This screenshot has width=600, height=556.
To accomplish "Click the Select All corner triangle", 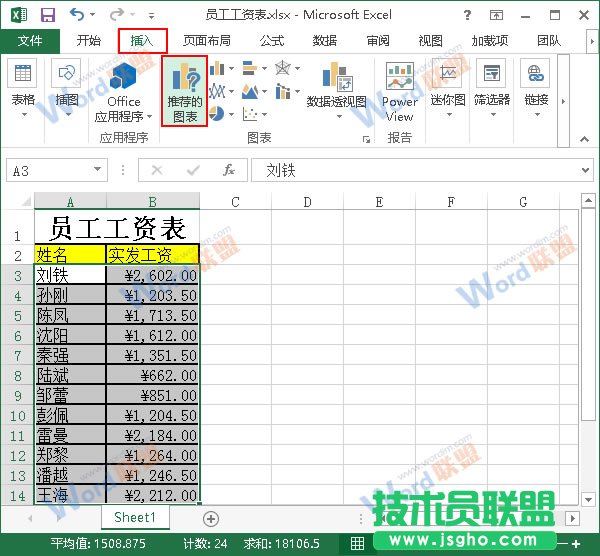I will click(26, 201).
